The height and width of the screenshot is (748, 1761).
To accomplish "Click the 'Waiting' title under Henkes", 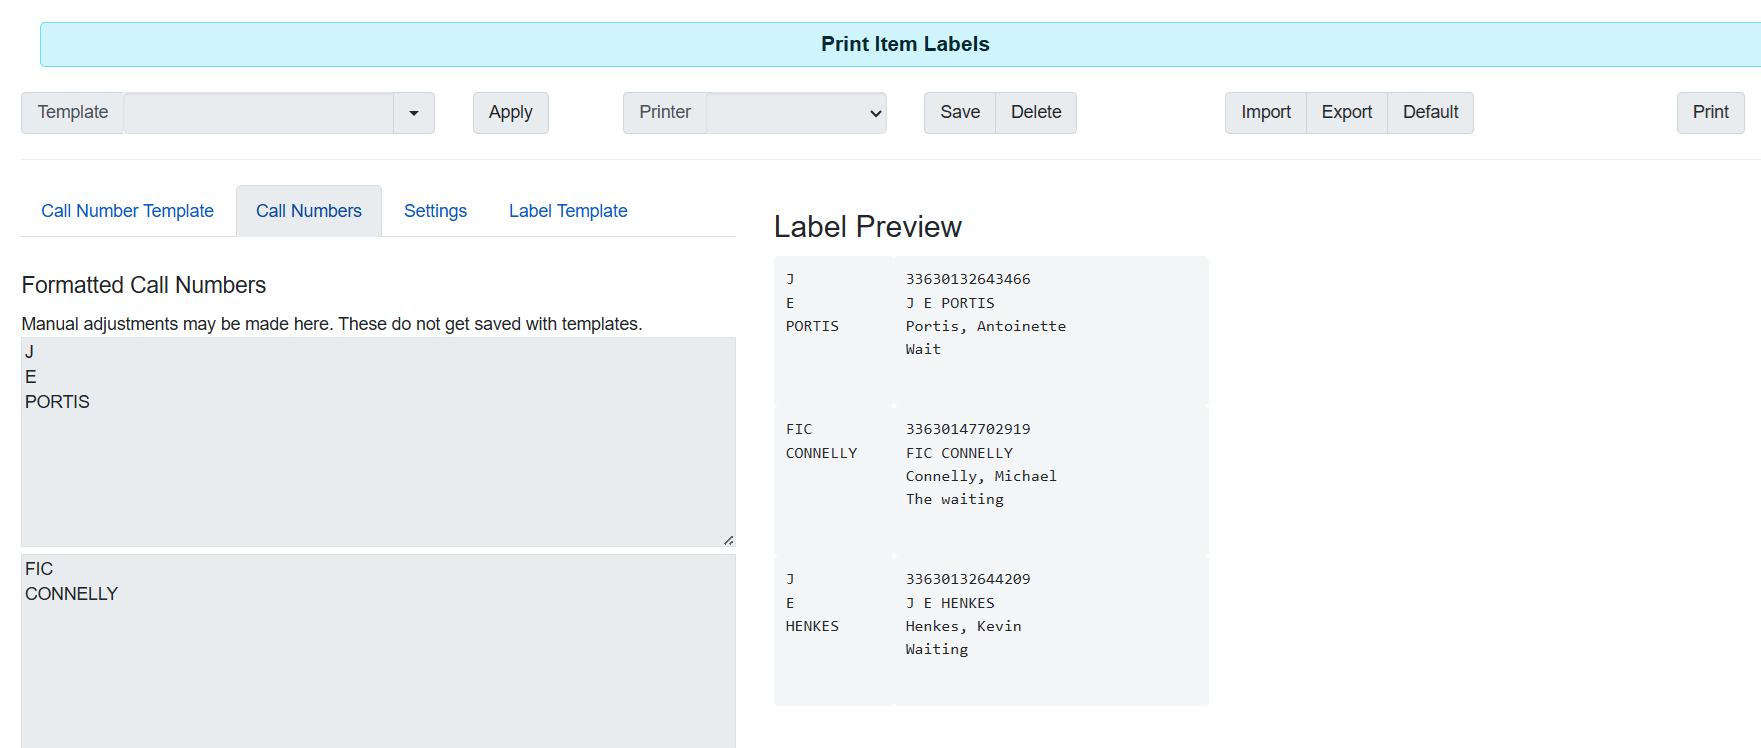I will point(937,649).
